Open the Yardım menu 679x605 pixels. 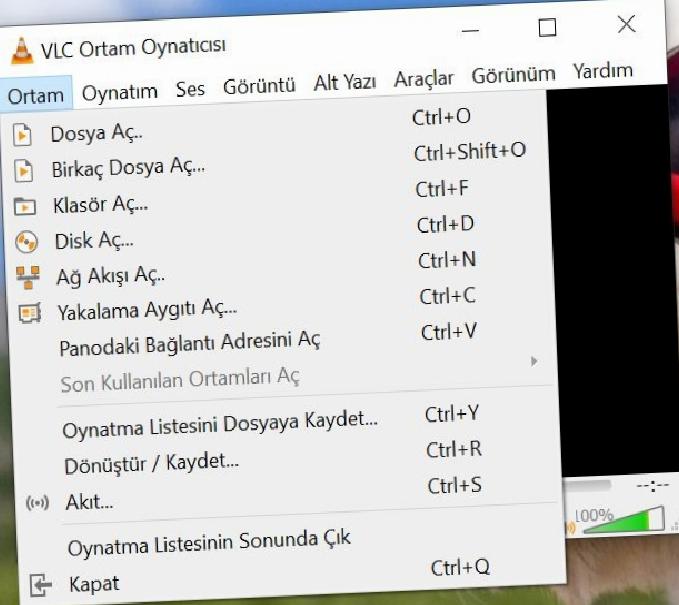coord(603,71)
